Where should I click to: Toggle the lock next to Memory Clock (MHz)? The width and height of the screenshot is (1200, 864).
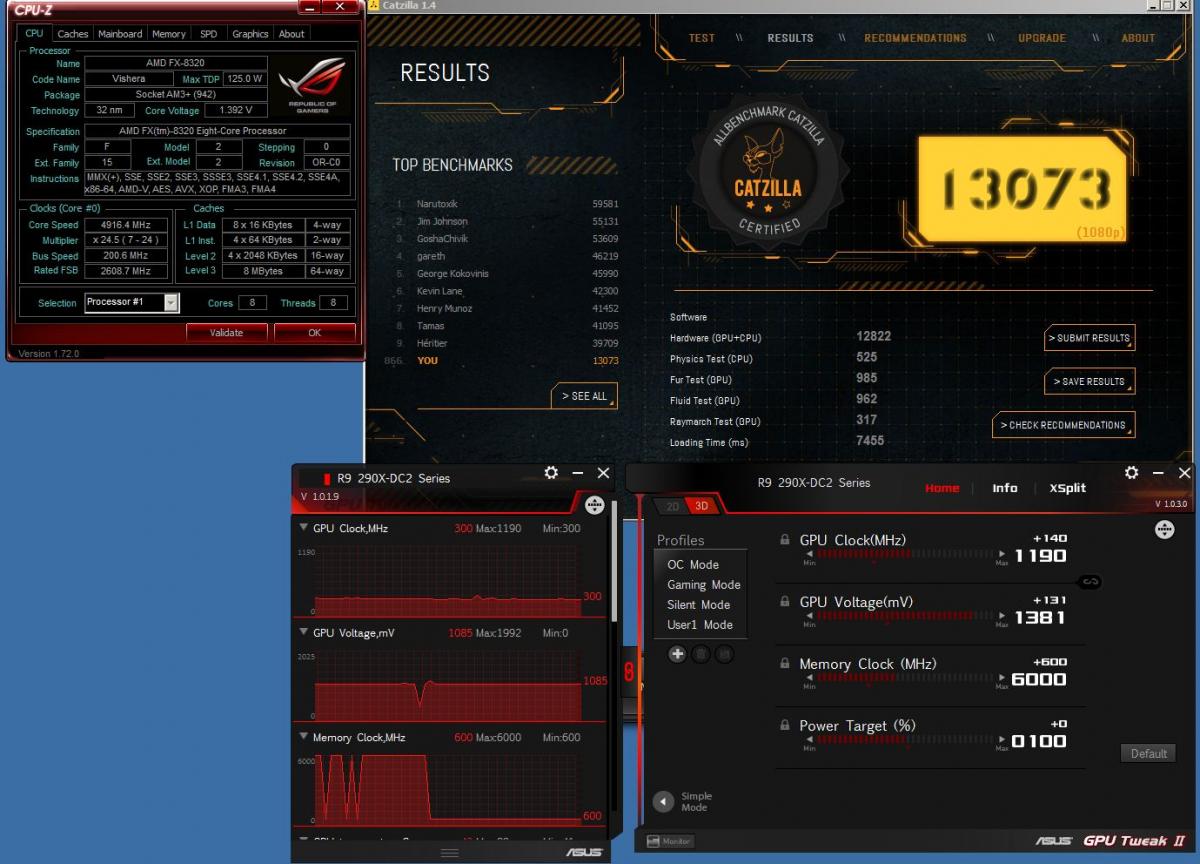pyautogui.click(x=785, y=664)
